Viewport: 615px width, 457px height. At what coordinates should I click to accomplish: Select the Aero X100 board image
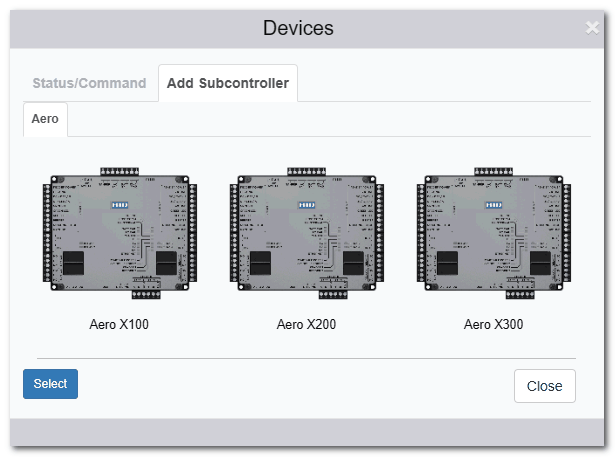[119, 231]
